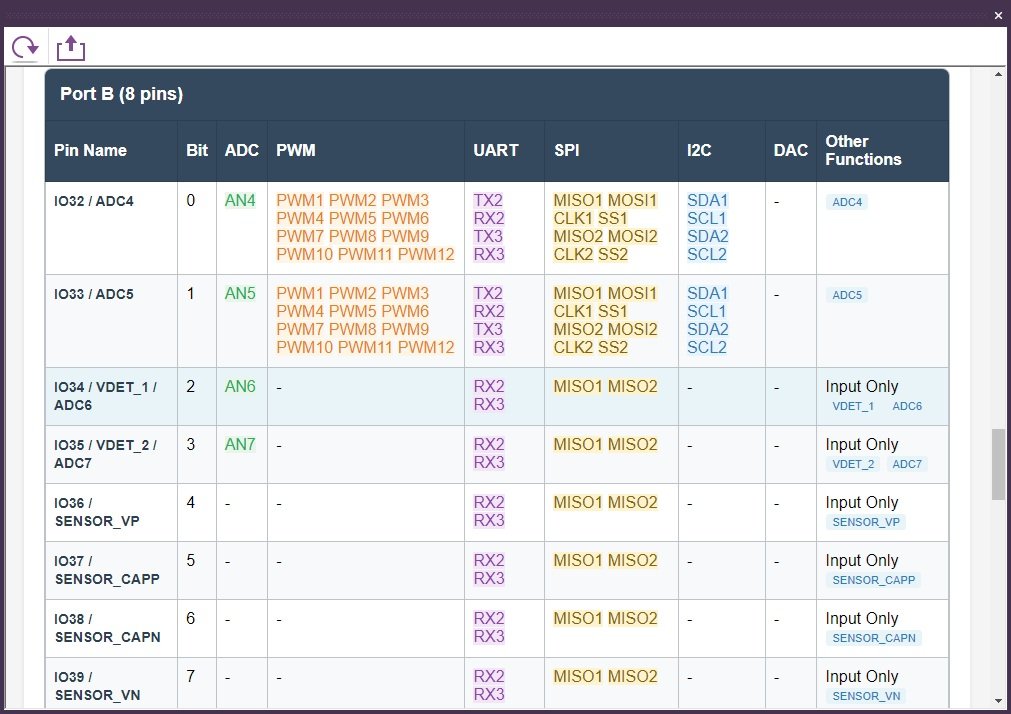
Task: Click the Other Functions column header
Action: pyautogui.click(x=863, y=150)
